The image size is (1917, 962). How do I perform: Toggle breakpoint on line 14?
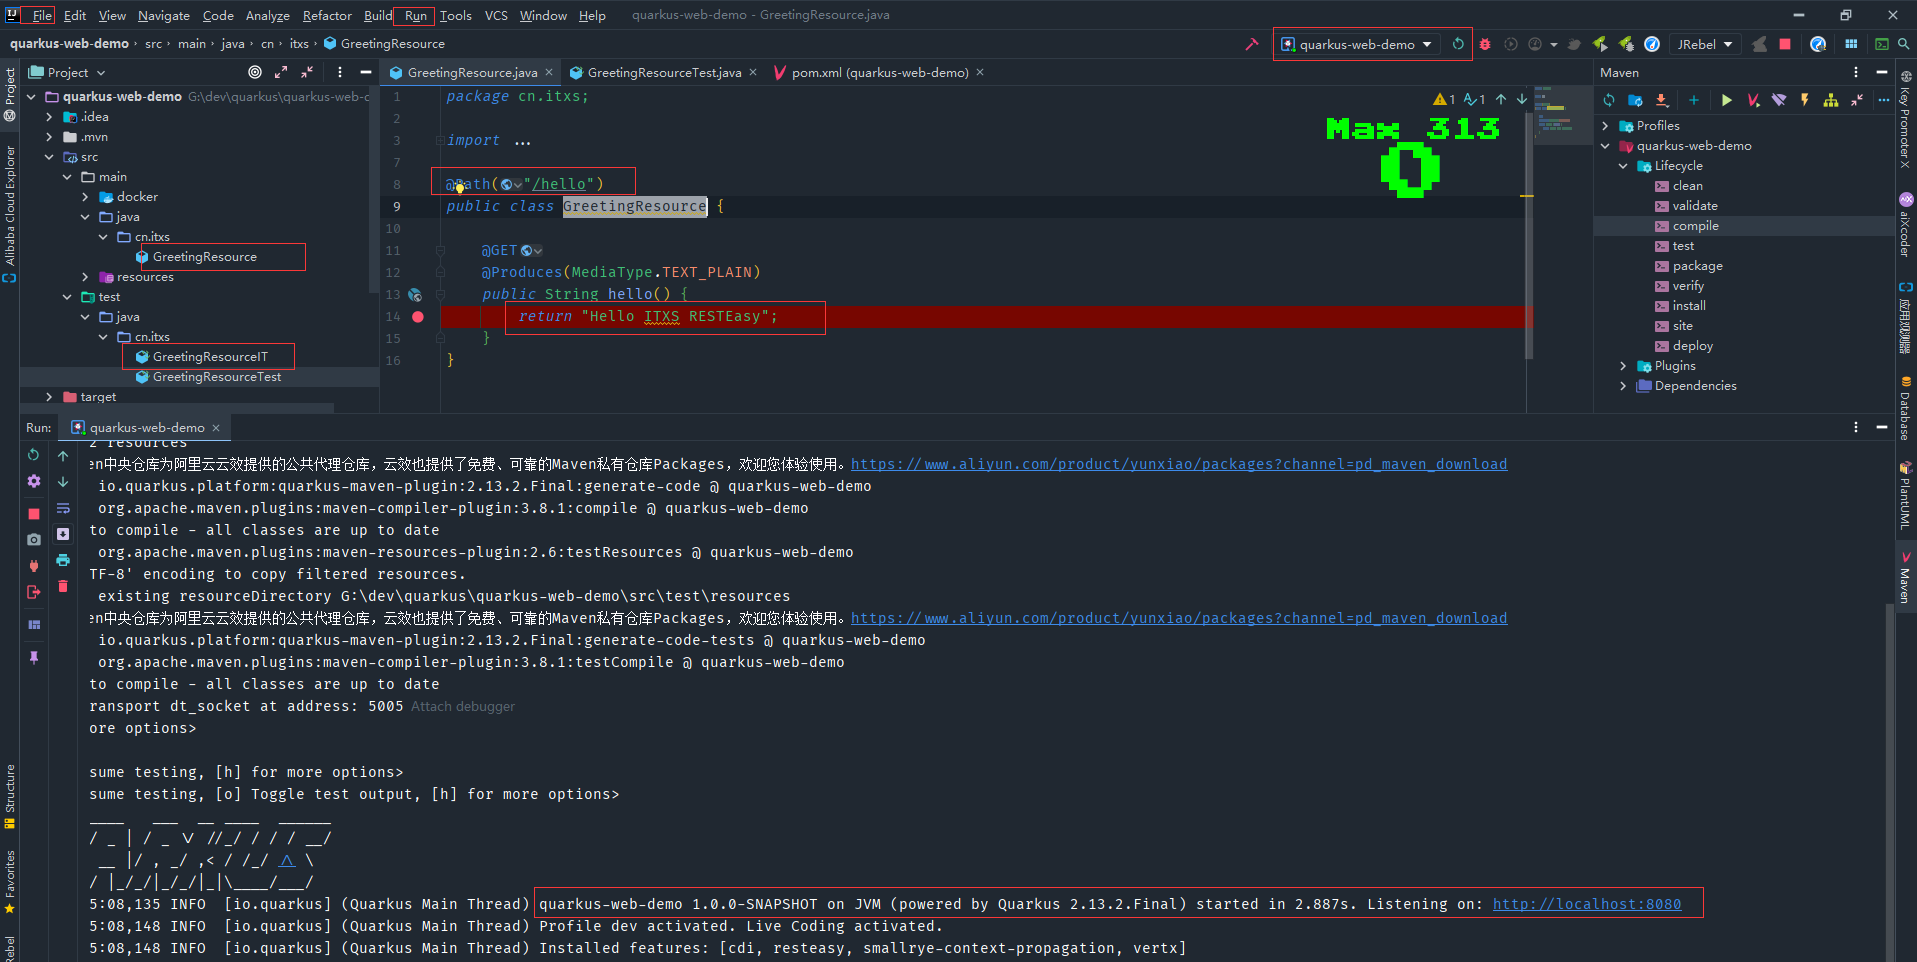[418, 317]
